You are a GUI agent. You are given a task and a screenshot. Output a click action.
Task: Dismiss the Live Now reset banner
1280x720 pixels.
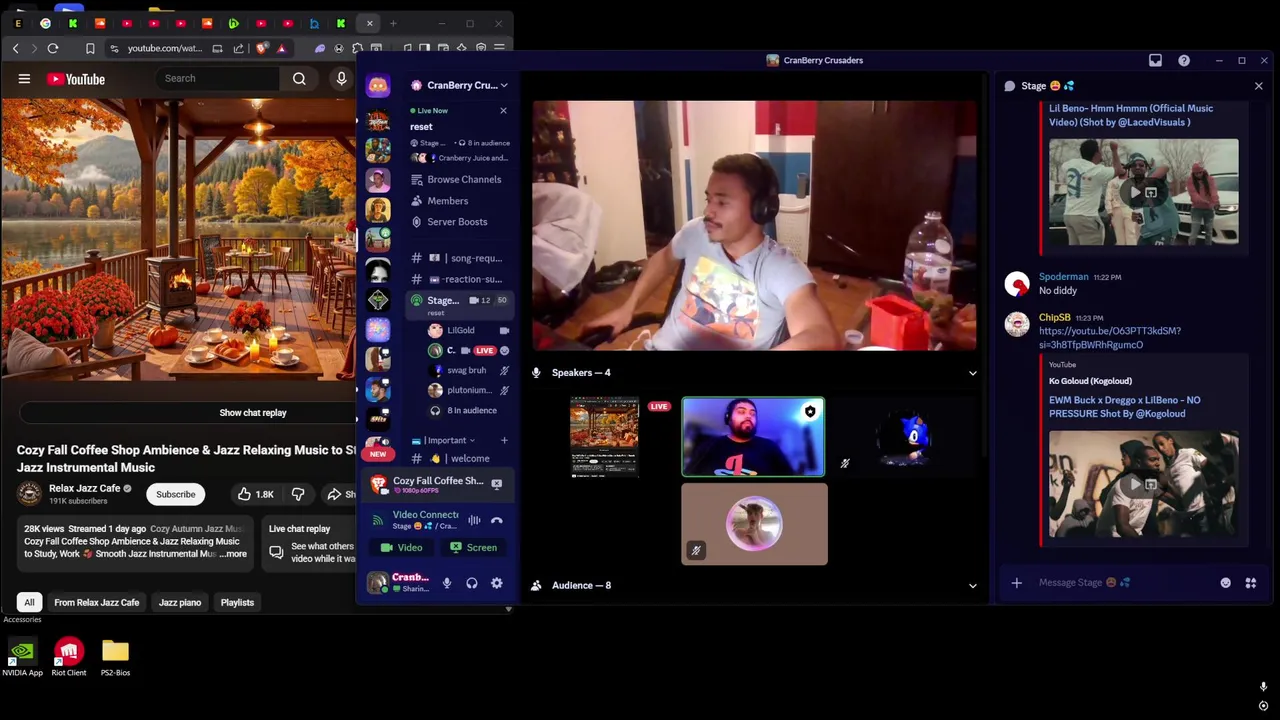tap(503, 110)
